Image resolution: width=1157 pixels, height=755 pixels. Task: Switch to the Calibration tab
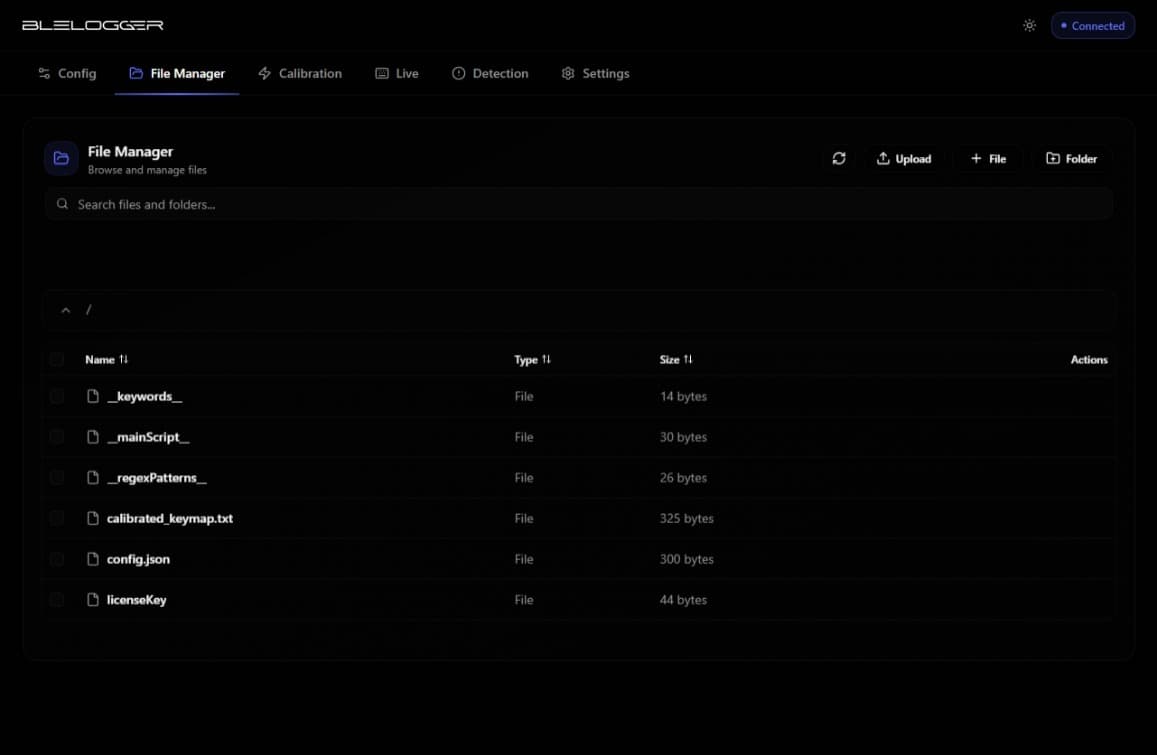300,73
